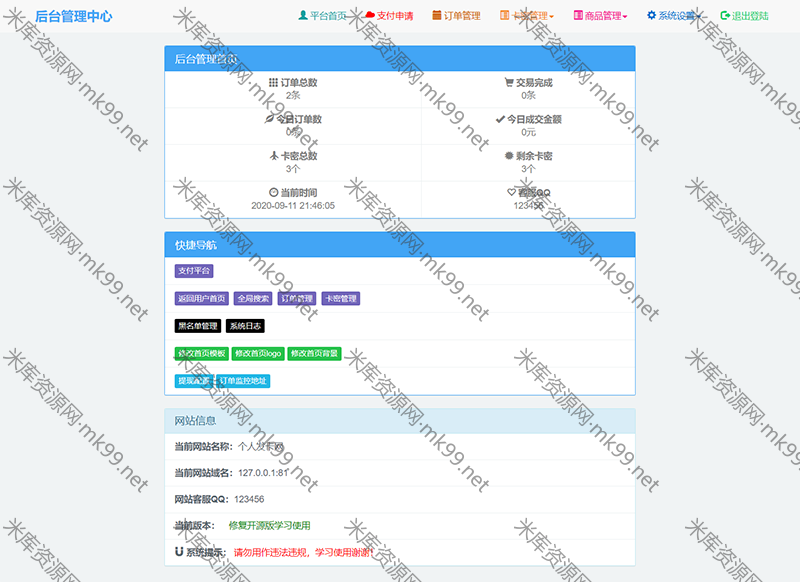Click the leaf icon next to 今日订单数
The height and width of the screenshot is (582, 800).
point(269,119)
